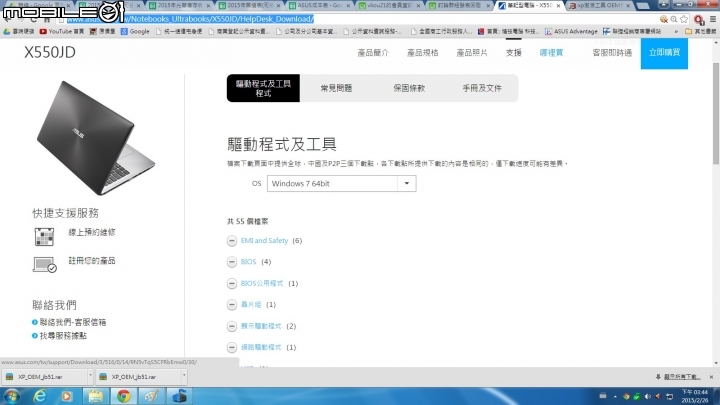
Task: Click the blue 立即購買 button
Action: [664, 53]
